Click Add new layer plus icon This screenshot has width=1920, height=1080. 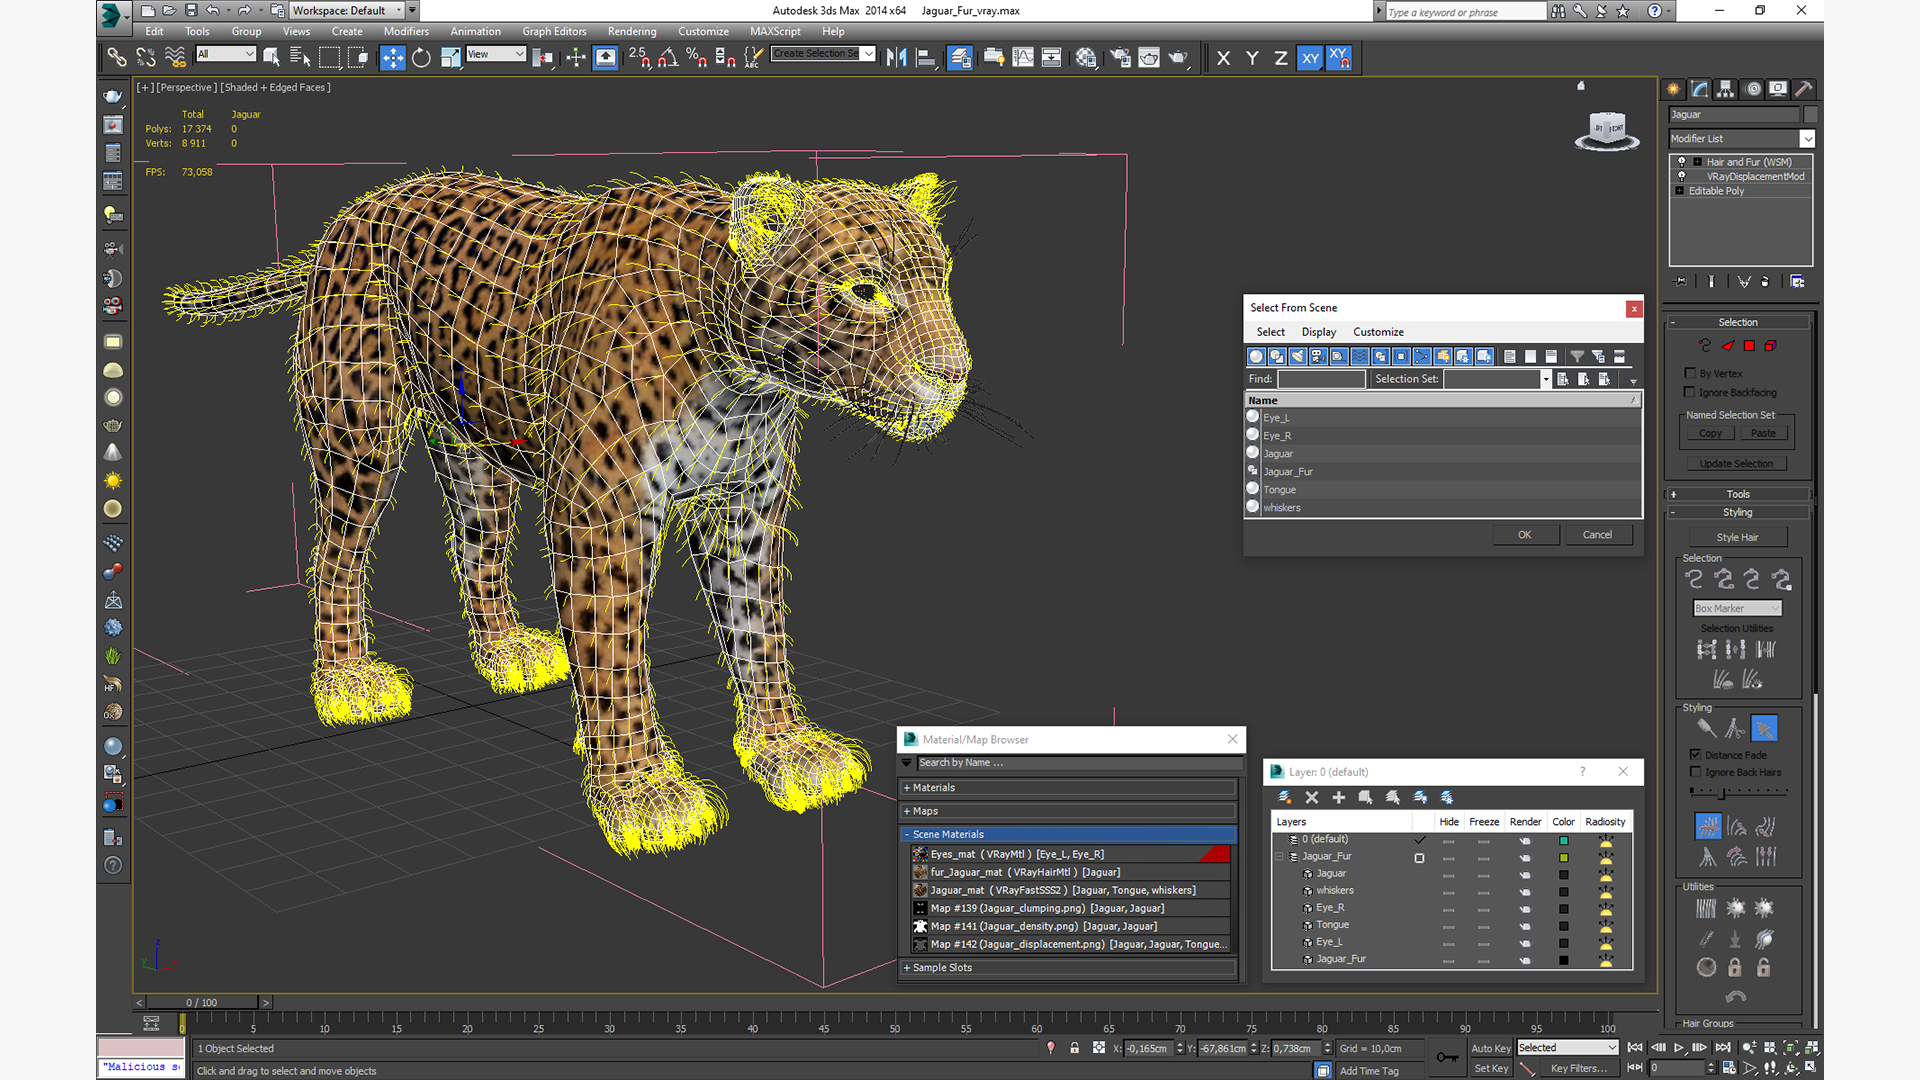coord(1338,797)
